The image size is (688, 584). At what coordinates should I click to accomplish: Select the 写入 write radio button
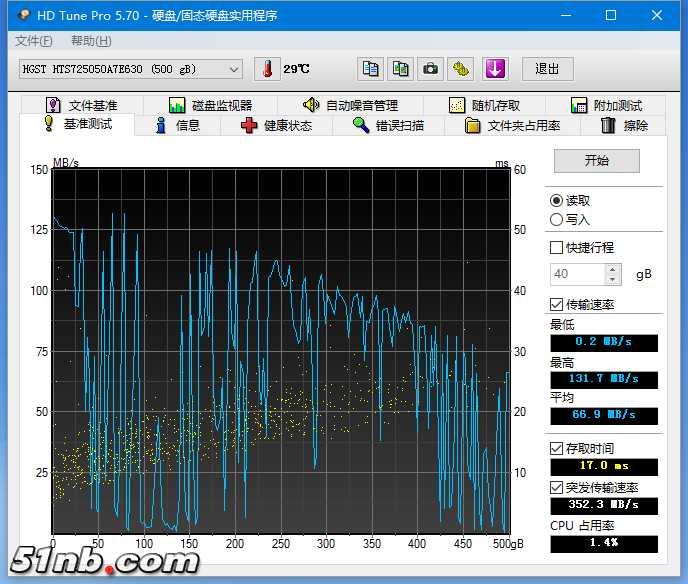click(x=557, y=219)
